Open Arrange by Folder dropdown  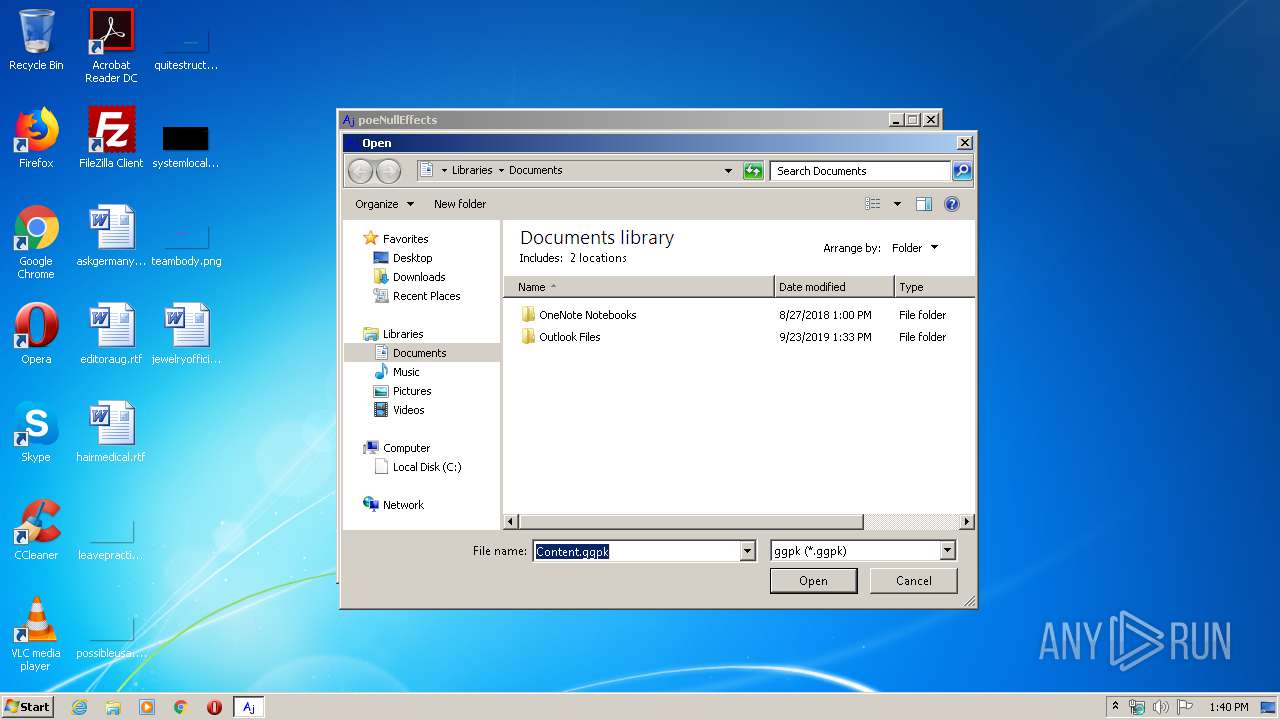click(x=915, y=248)
